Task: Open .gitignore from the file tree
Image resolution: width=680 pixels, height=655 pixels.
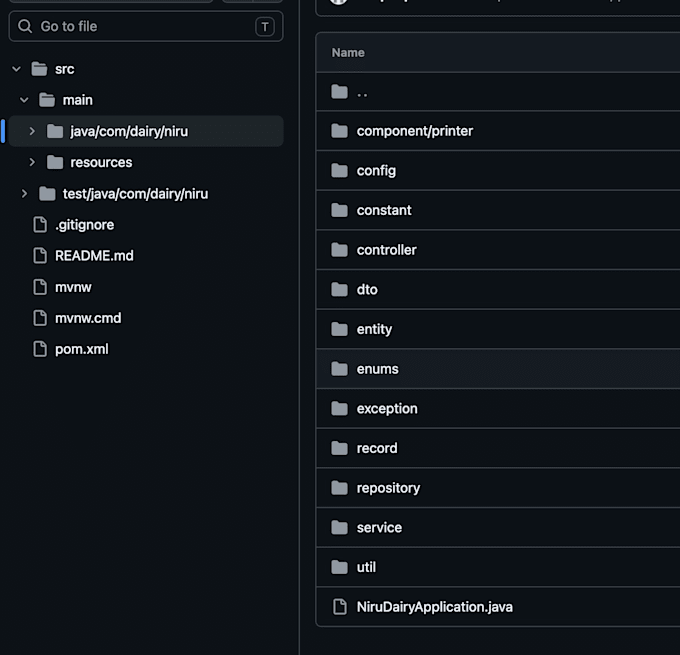Action: pyautogui.click(x=85, y=225)
